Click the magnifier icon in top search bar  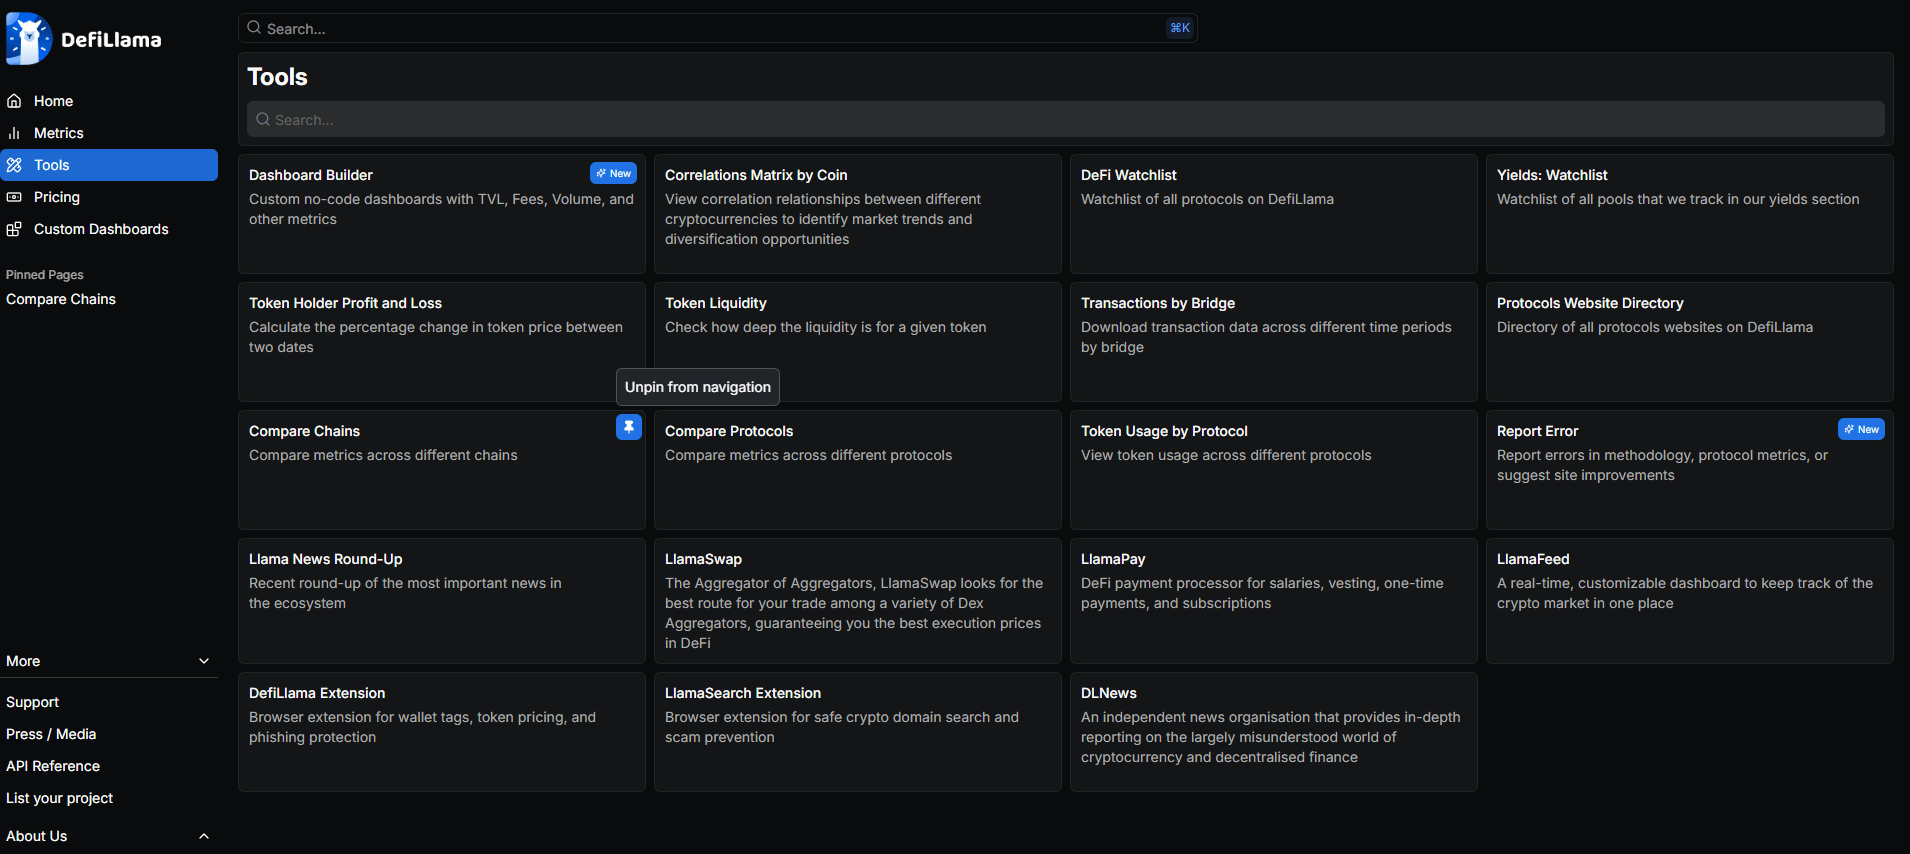point(255,28)
